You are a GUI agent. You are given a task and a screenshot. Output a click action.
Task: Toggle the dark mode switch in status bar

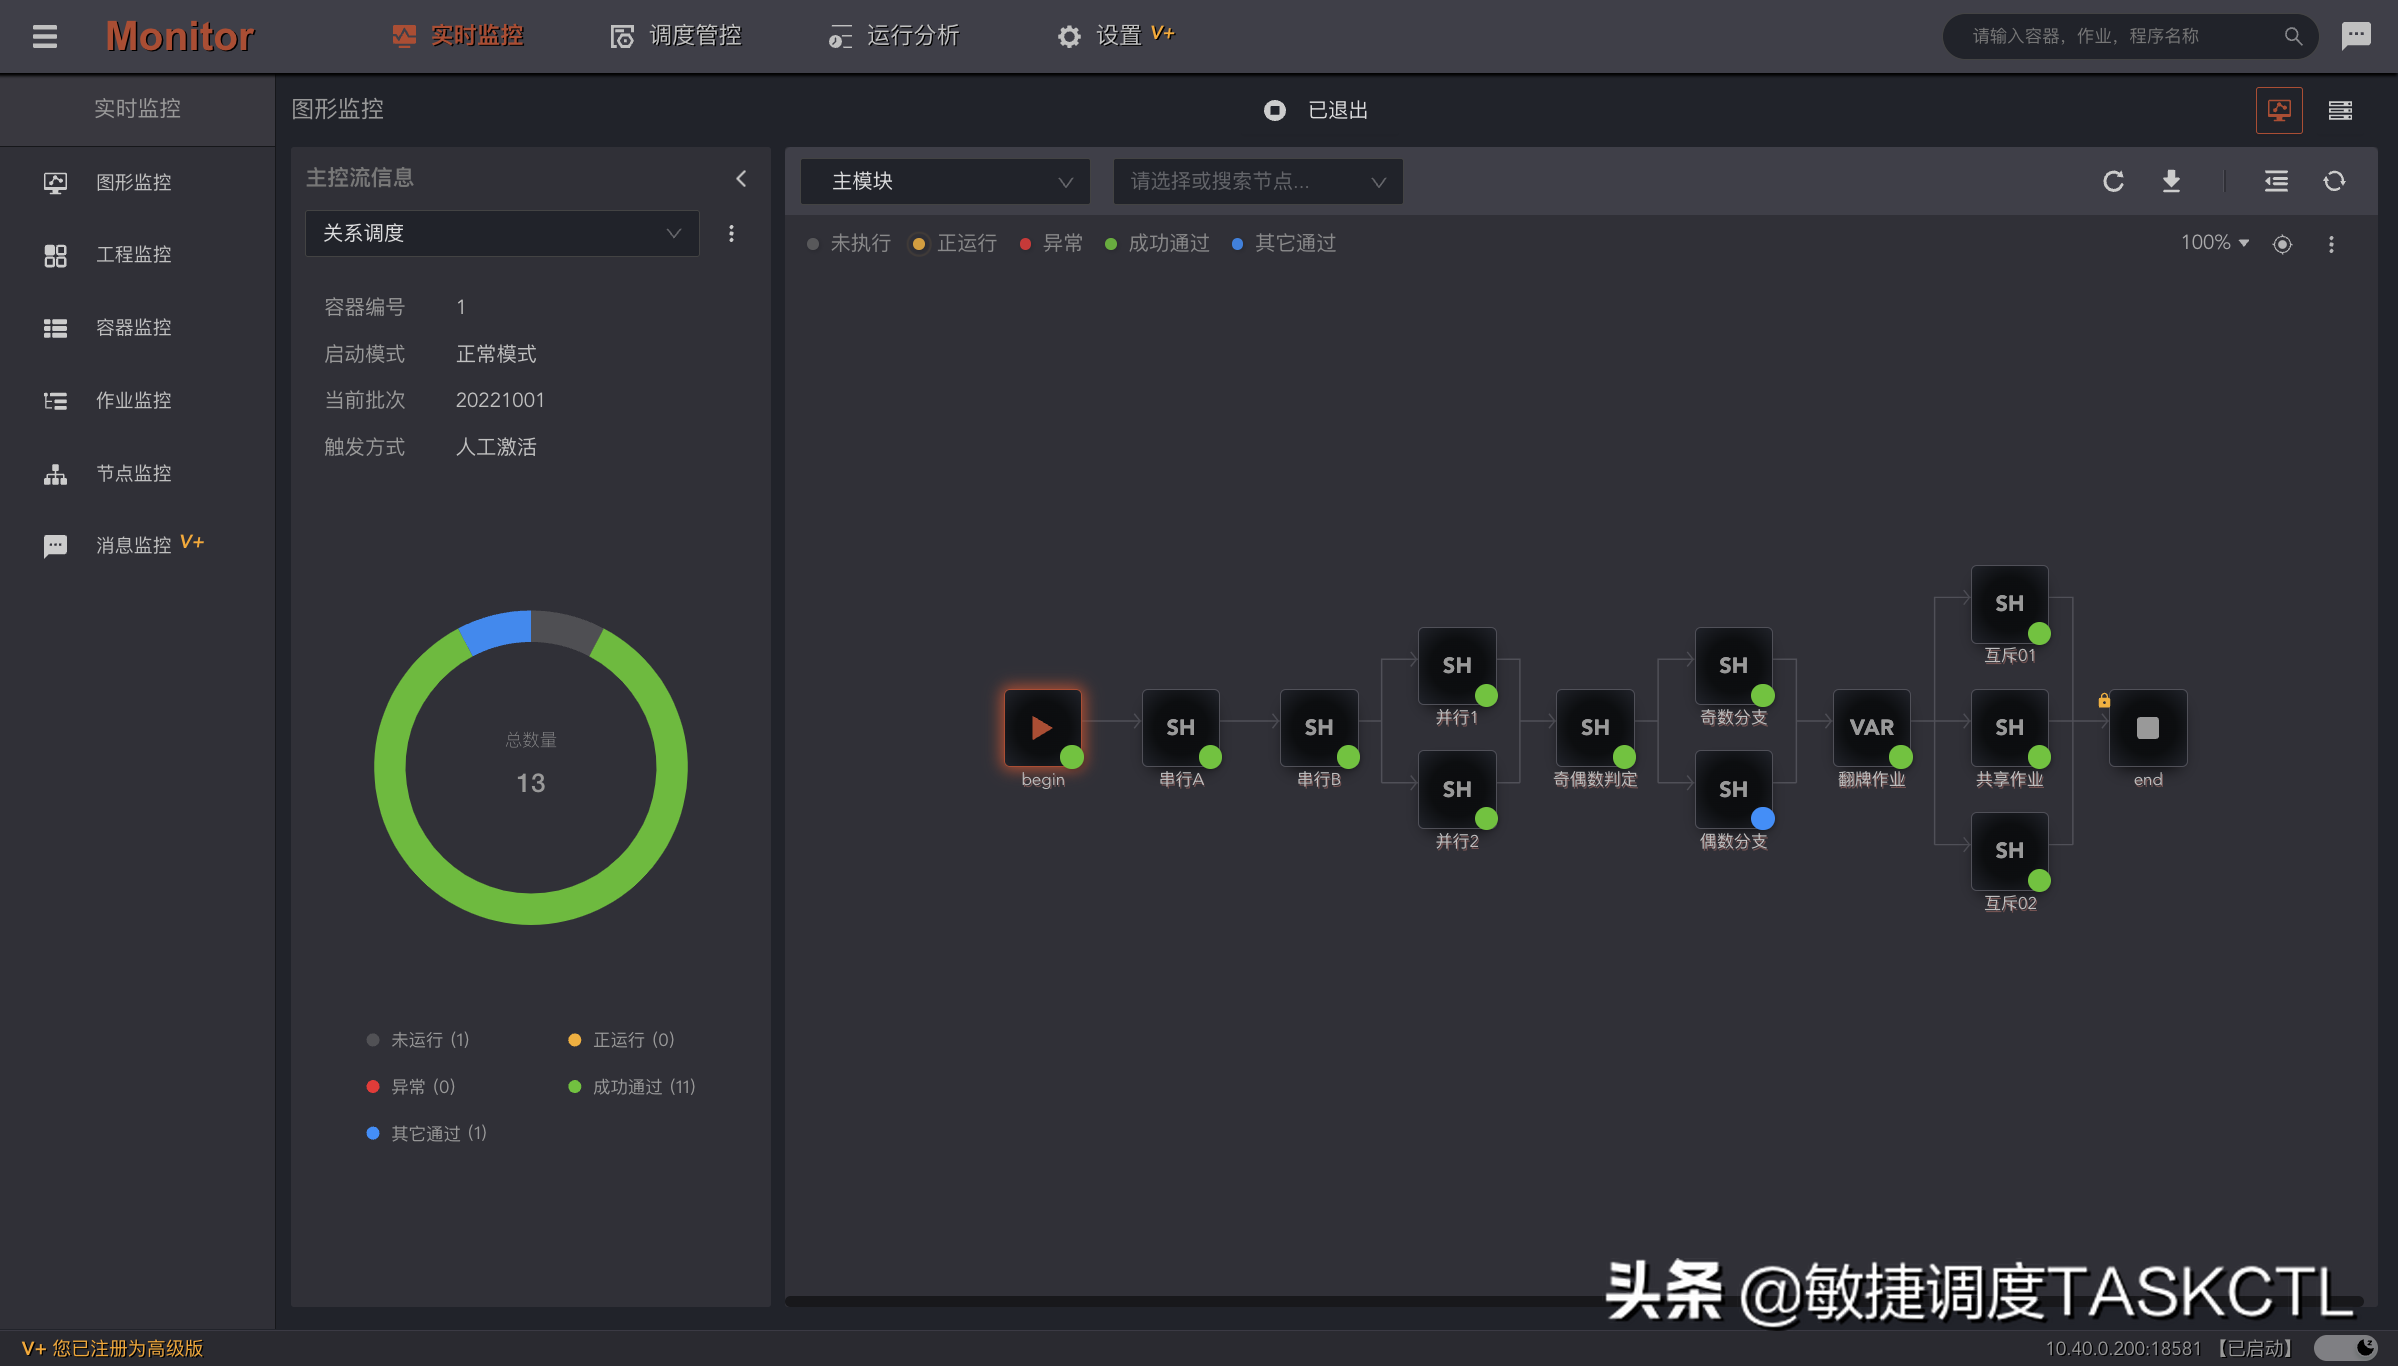click(2345, 1348)
